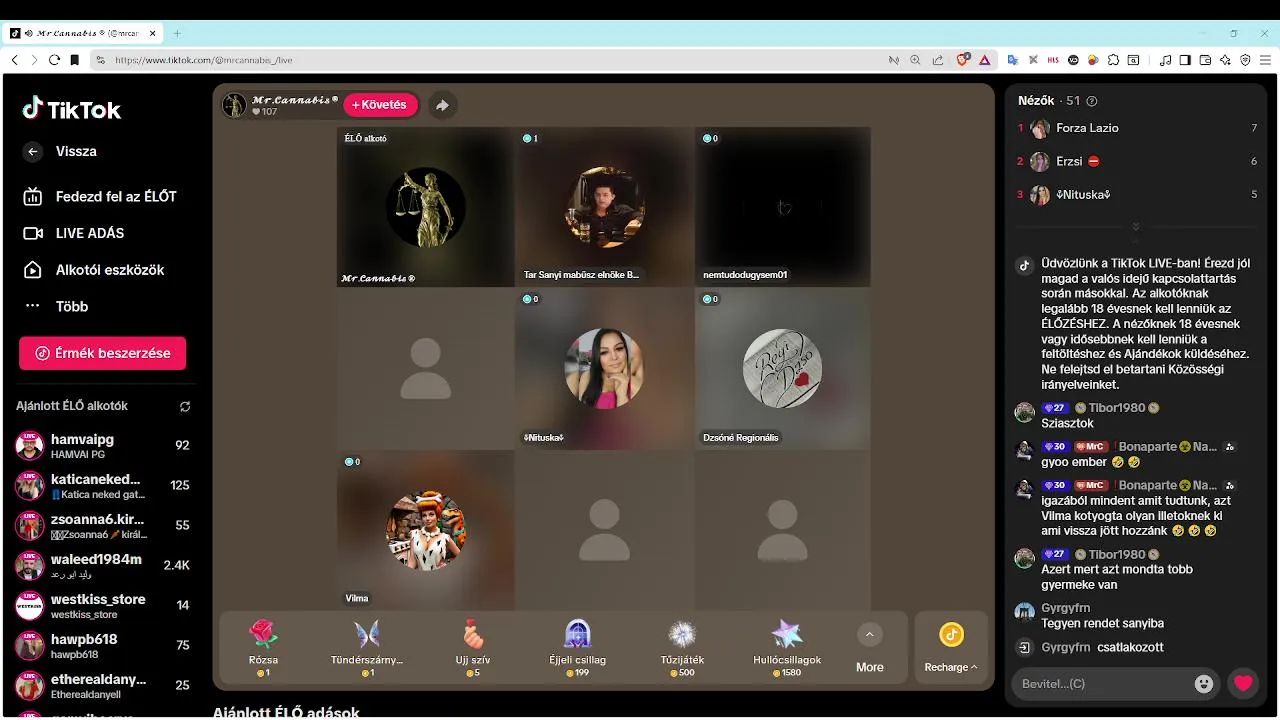The width and height of the screenshot is (1280, 720).
Task: Refresh Ajánlott ÉLŐ alkotók list
Action: click(x=185, y=407)
